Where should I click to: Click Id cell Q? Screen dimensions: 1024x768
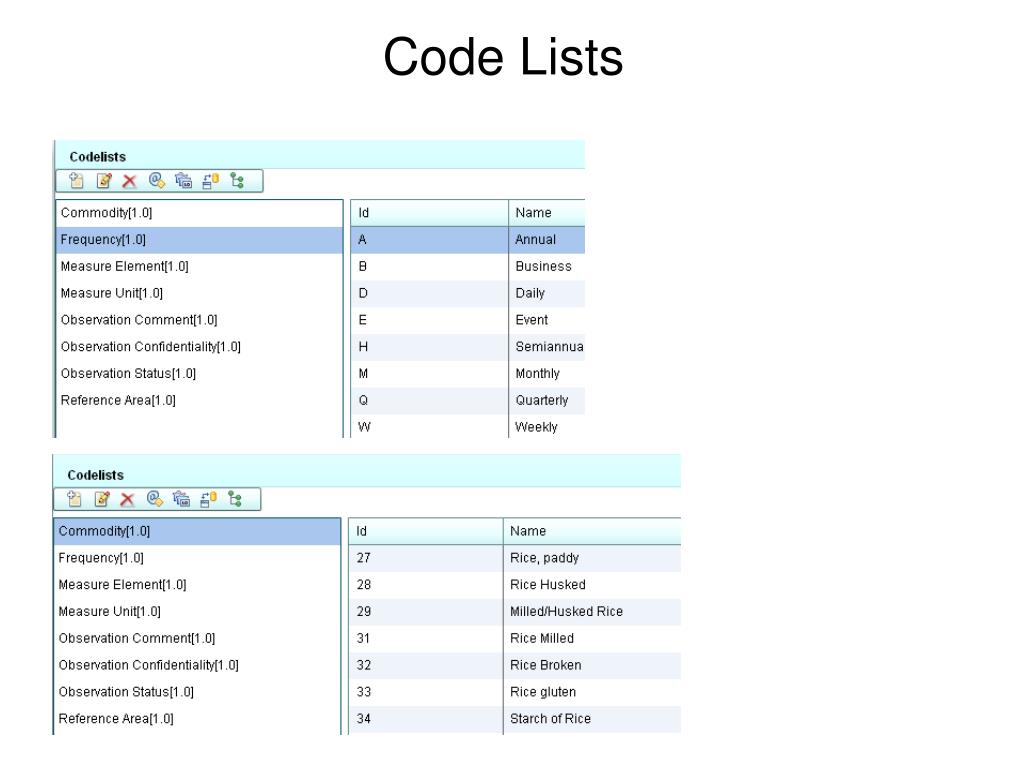[430, 400]
